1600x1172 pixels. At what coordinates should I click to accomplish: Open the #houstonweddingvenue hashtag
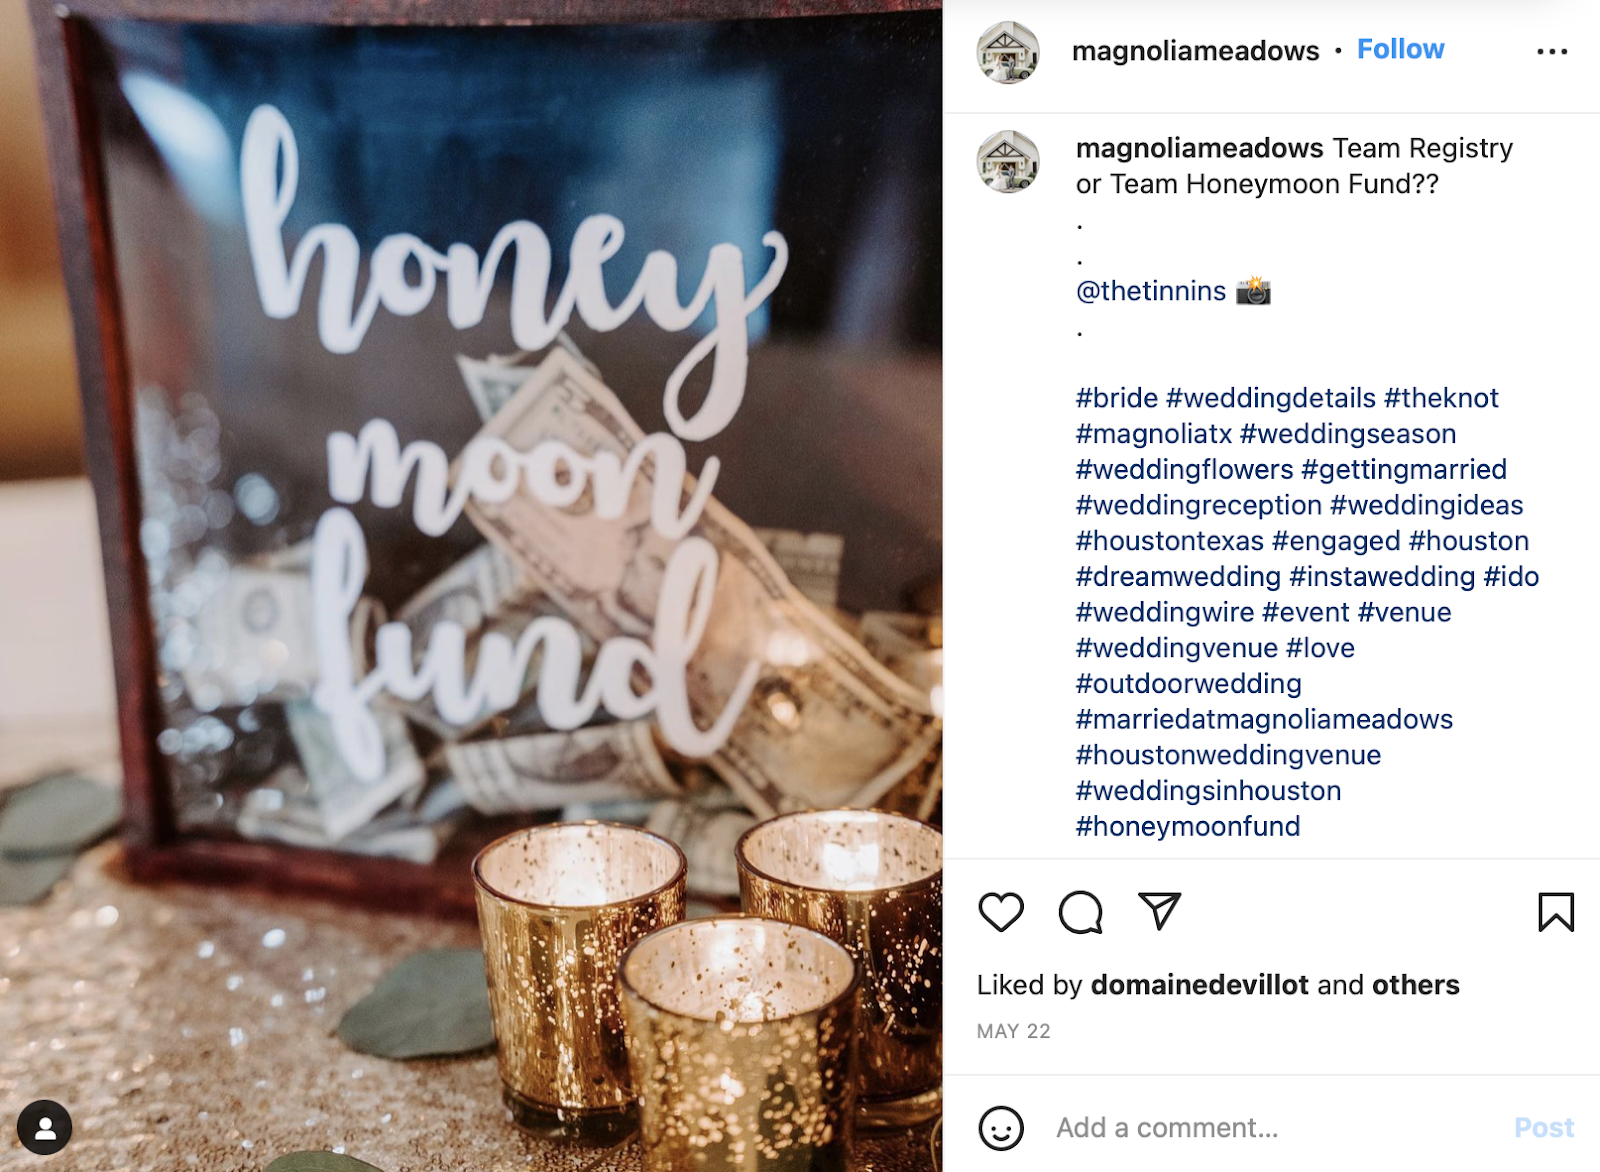(x=1228, y=755)
